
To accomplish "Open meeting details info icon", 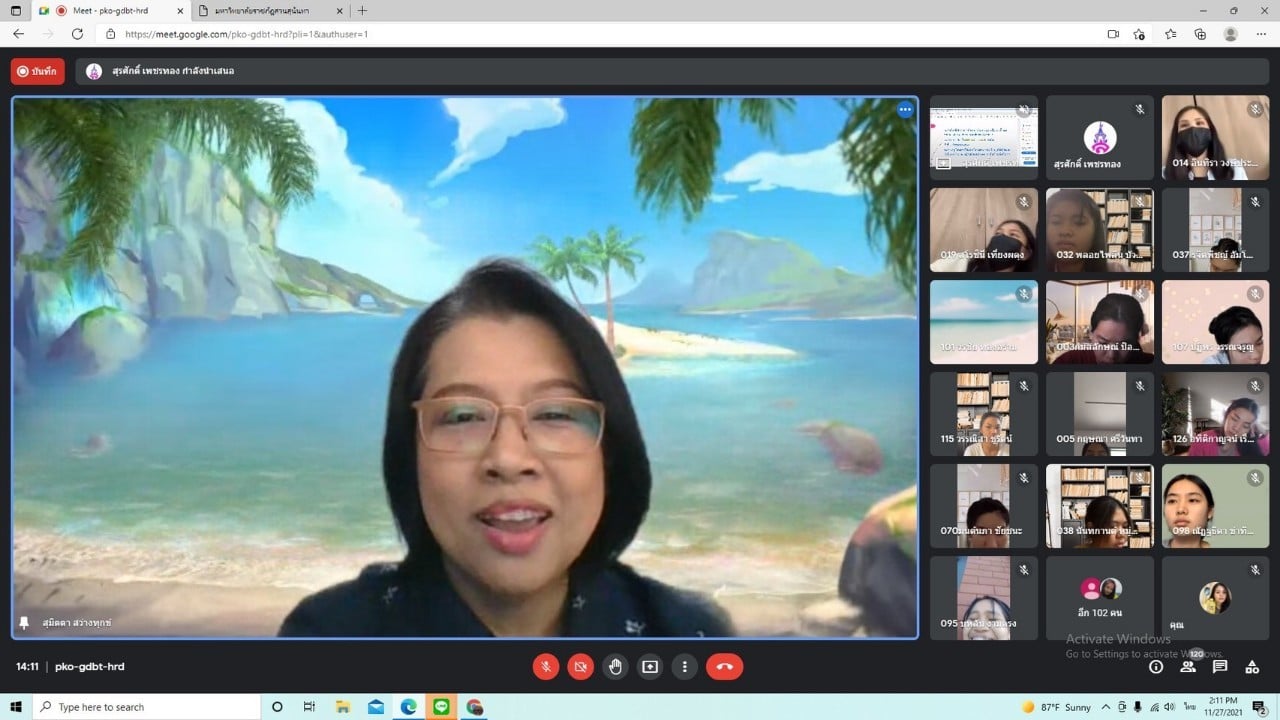I will (1156, 667).
